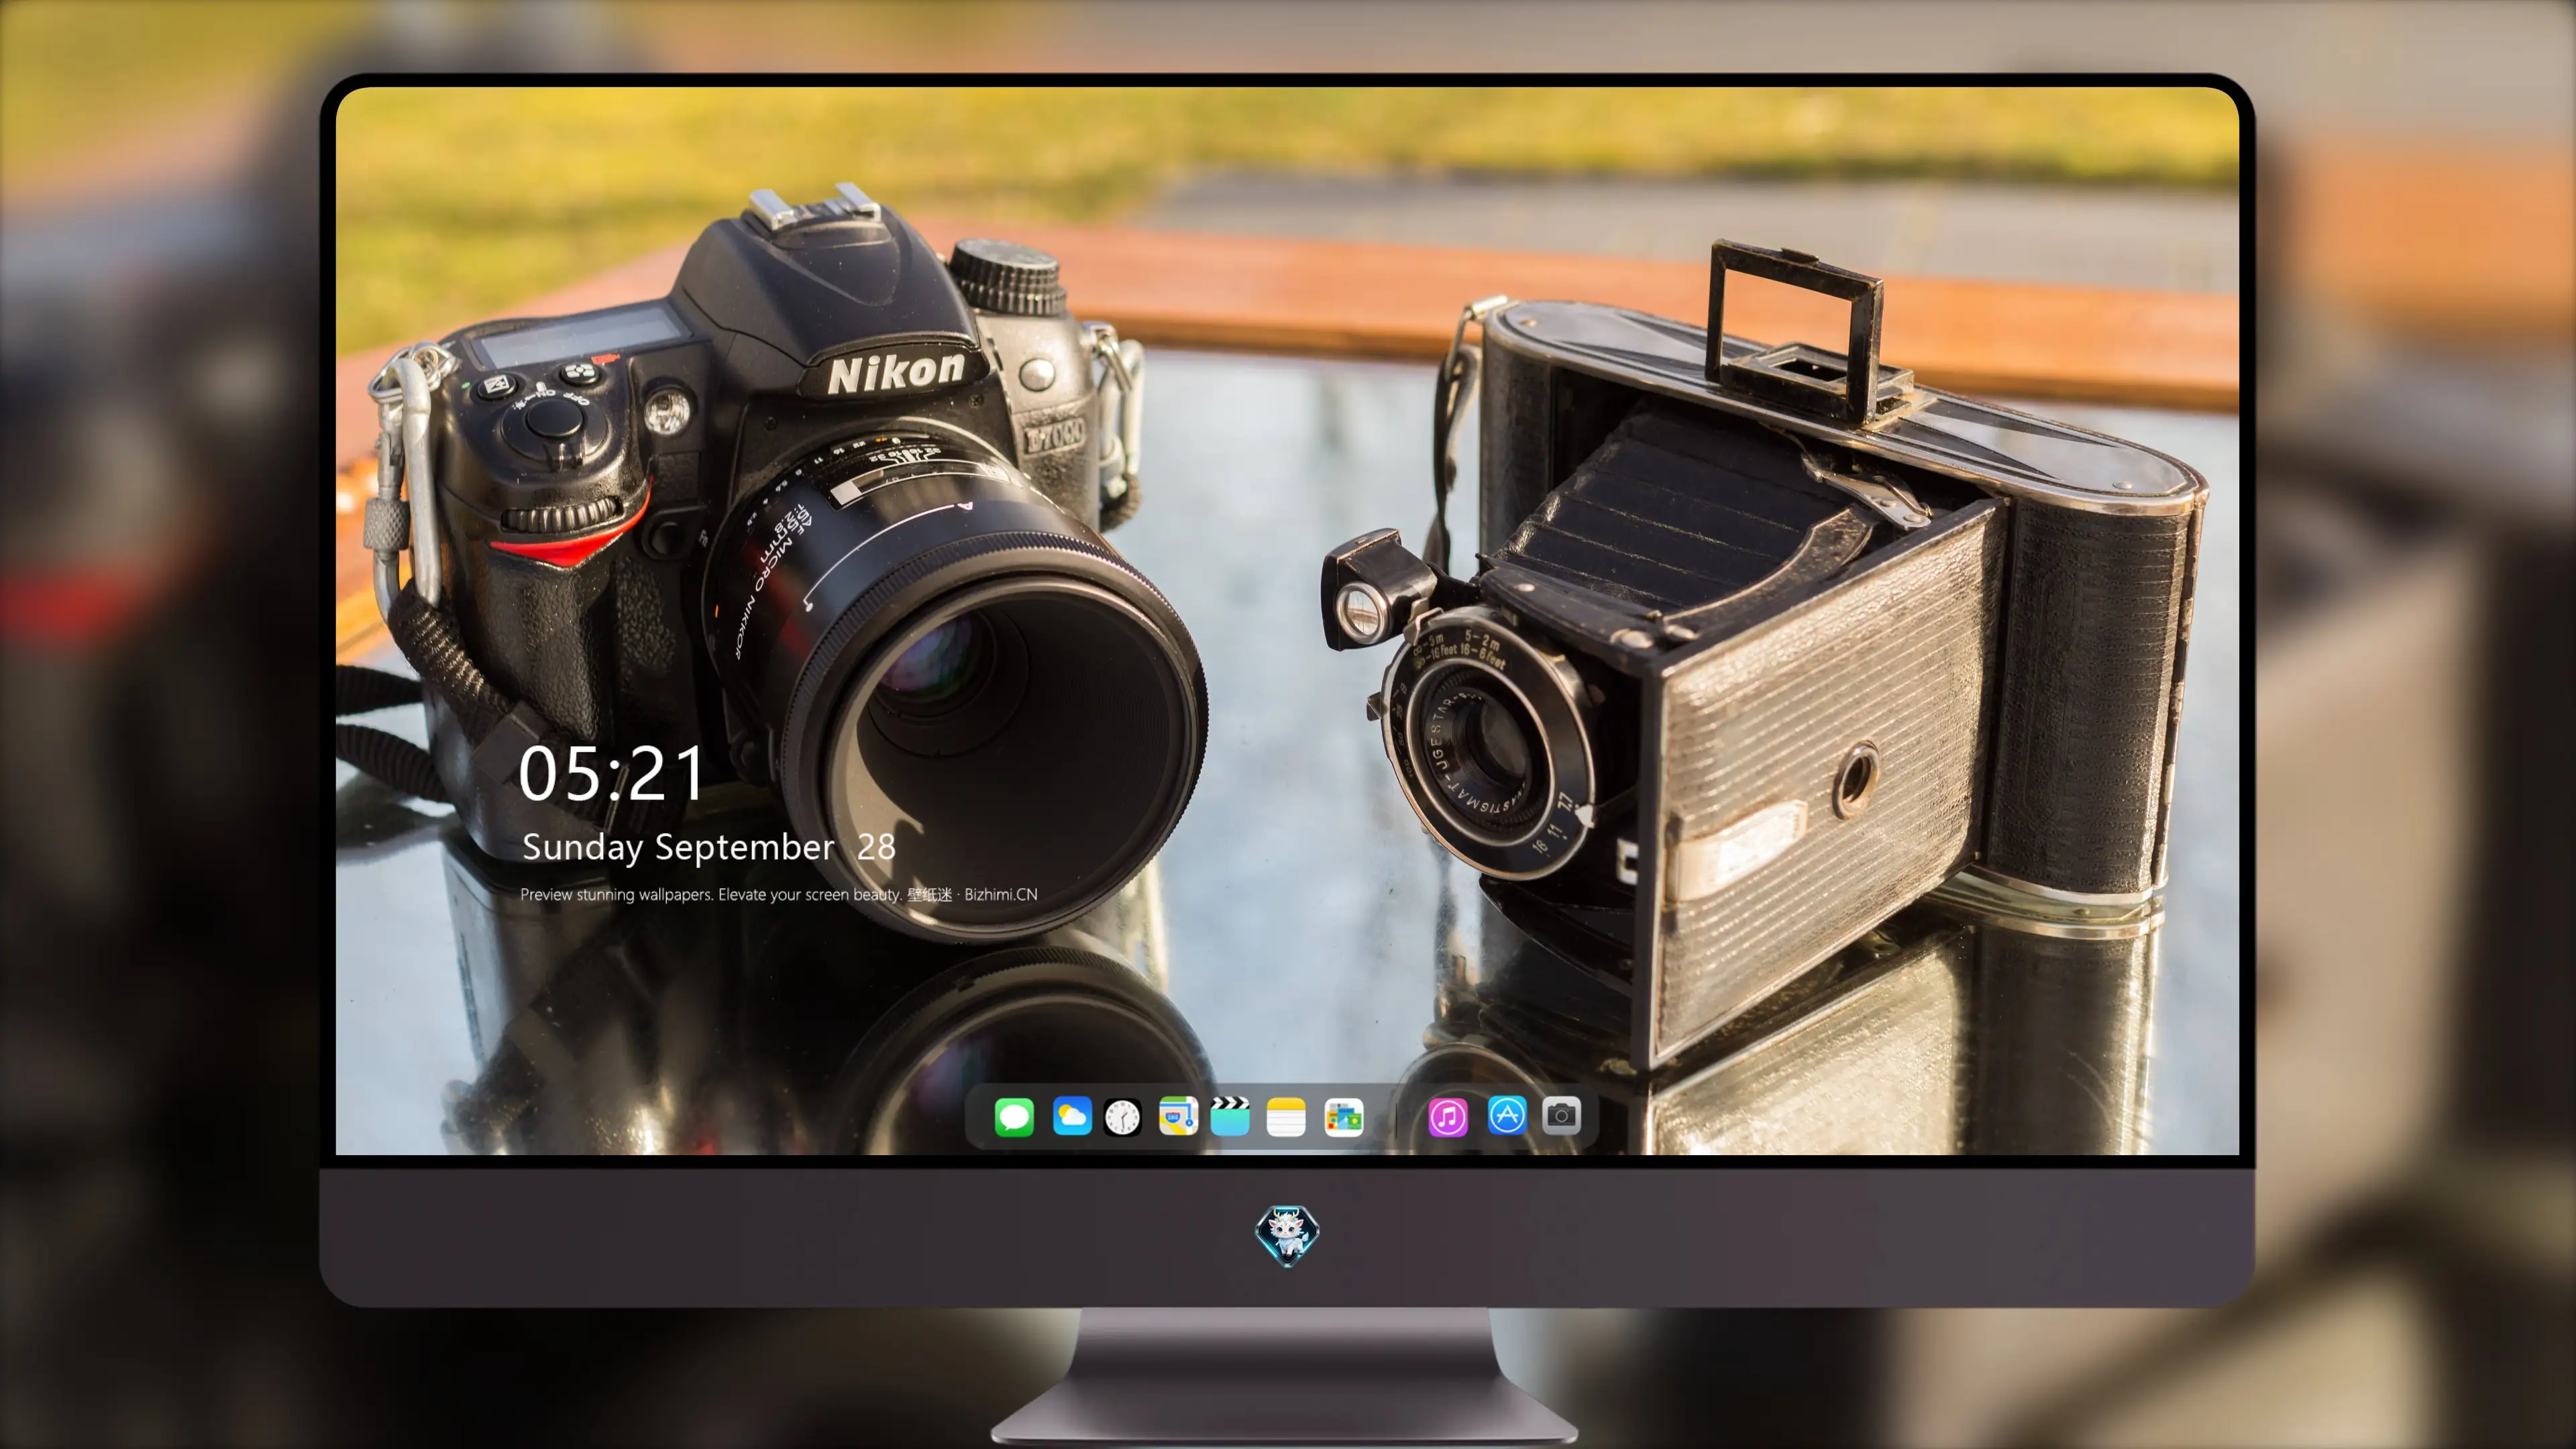Viewport: 2576px width, 1449px height.
Task: Open the gray Camera app in the dock
Action: [1561, 1115]
